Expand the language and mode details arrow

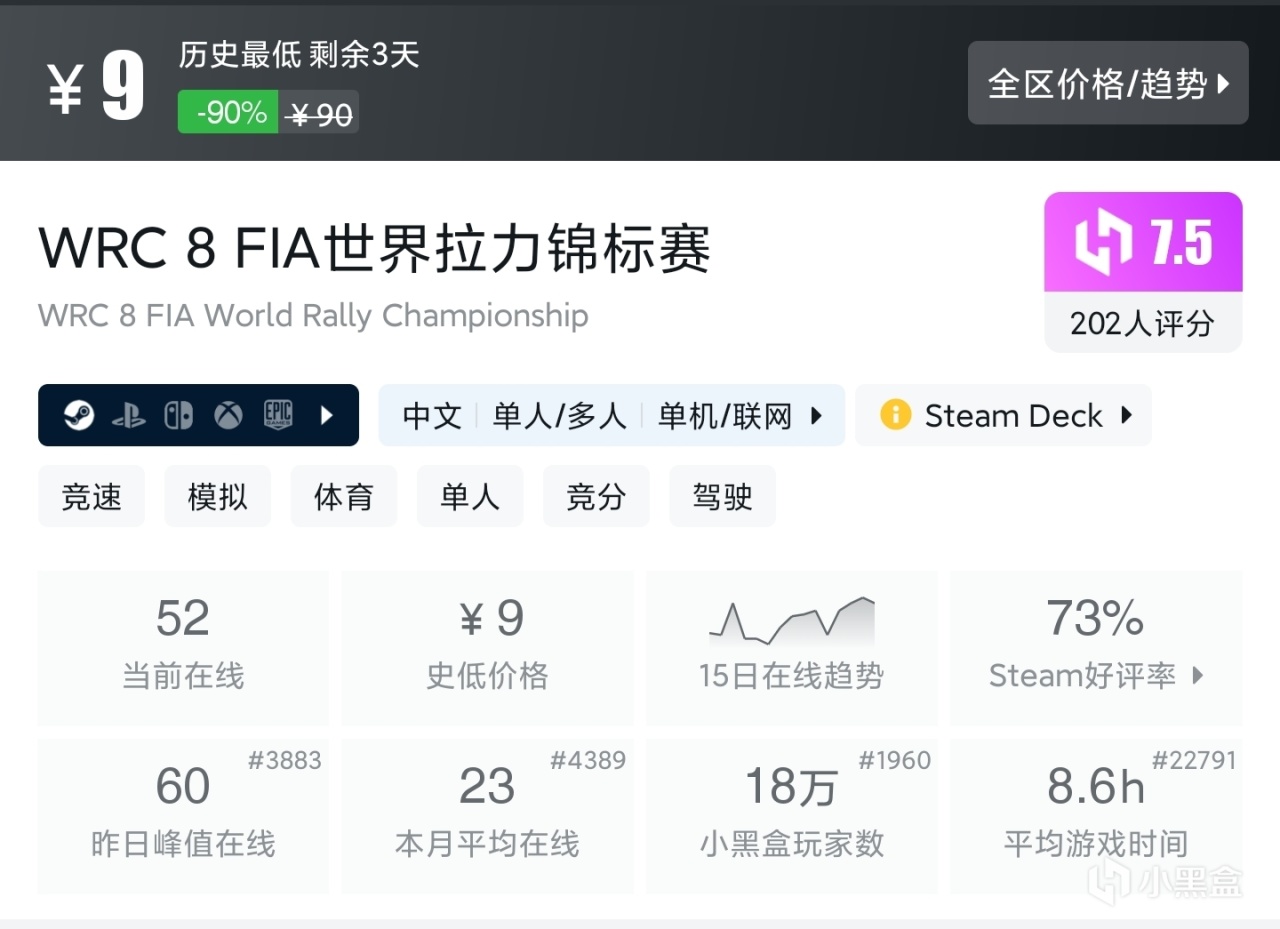(816, 415)
